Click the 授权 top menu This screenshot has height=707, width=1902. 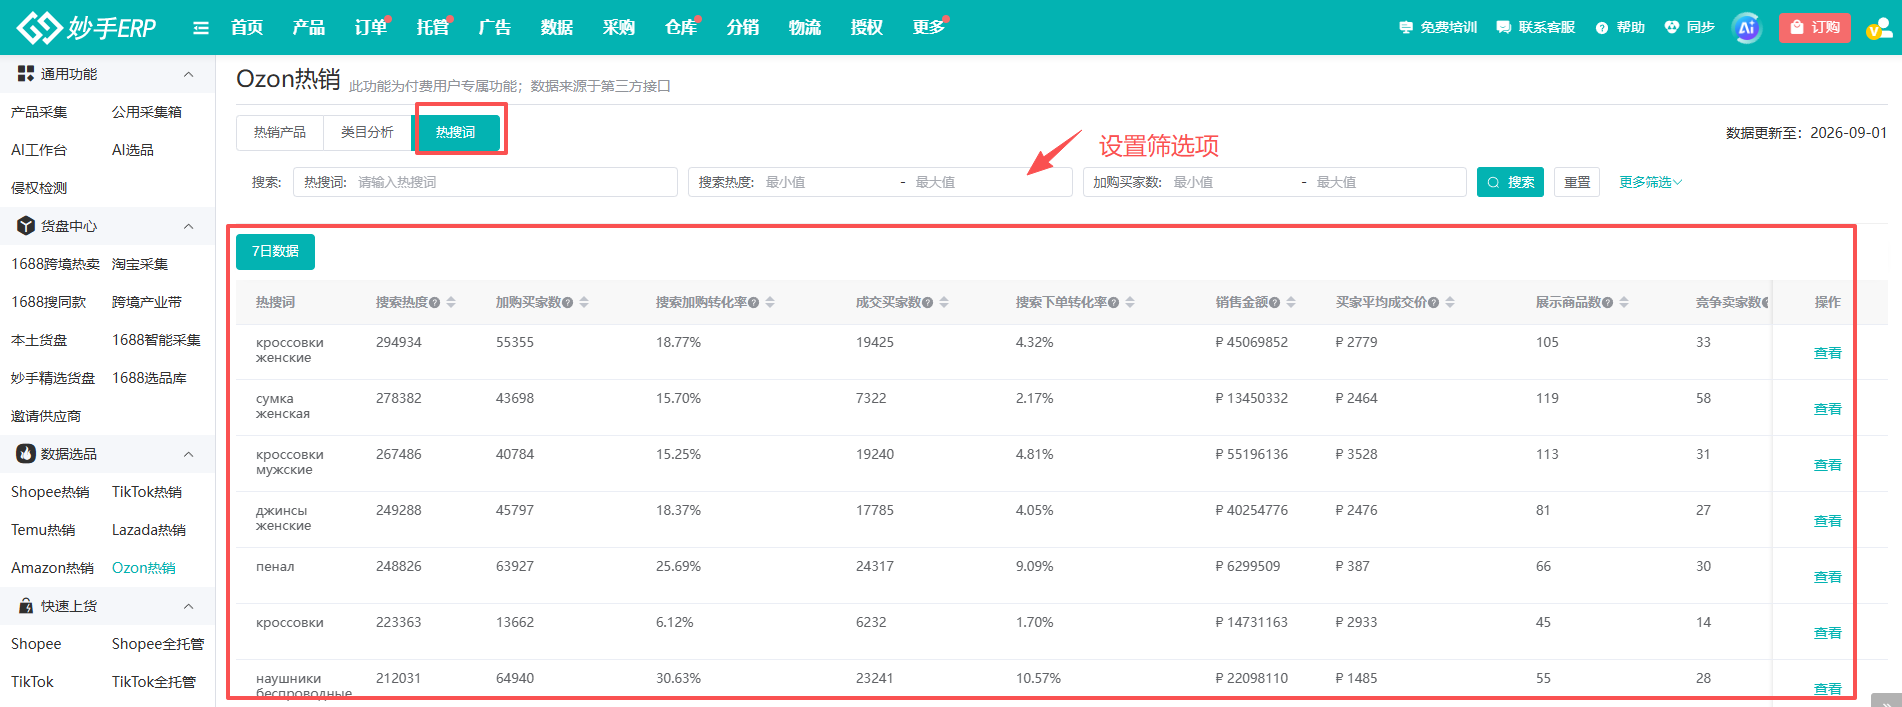coord(867,27)
